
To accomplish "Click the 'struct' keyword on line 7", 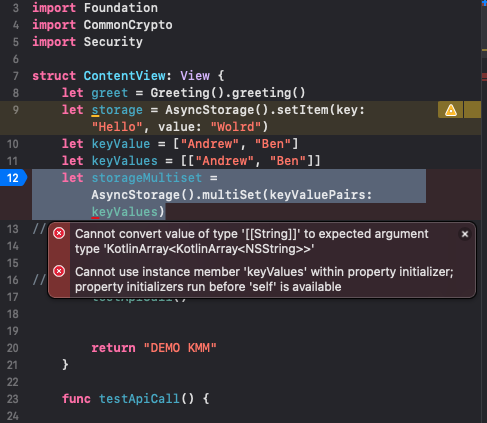I will tap(54, 76).
